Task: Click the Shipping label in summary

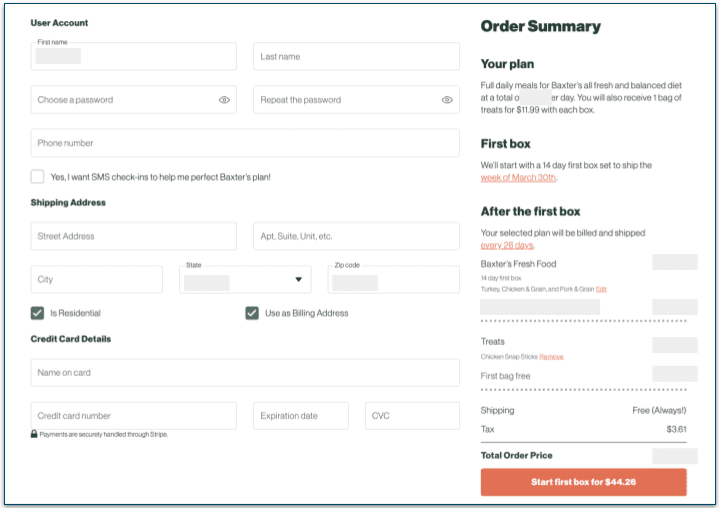Action: [497, 410]
